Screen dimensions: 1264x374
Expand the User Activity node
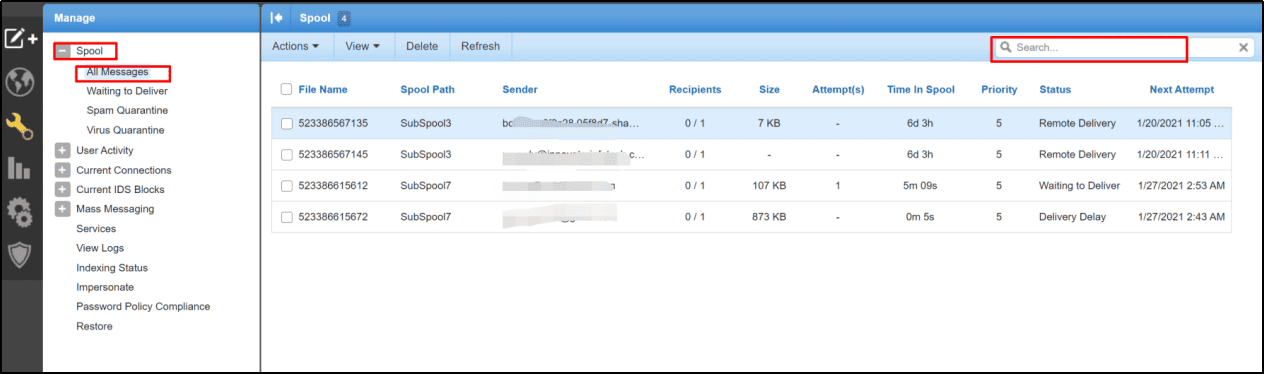62,150
